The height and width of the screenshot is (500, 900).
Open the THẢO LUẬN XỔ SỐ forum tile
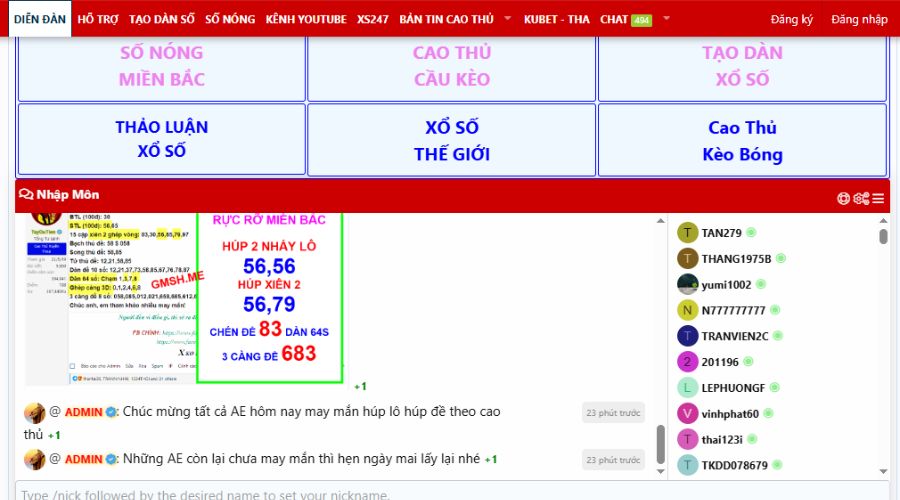(x=163, y=140)
